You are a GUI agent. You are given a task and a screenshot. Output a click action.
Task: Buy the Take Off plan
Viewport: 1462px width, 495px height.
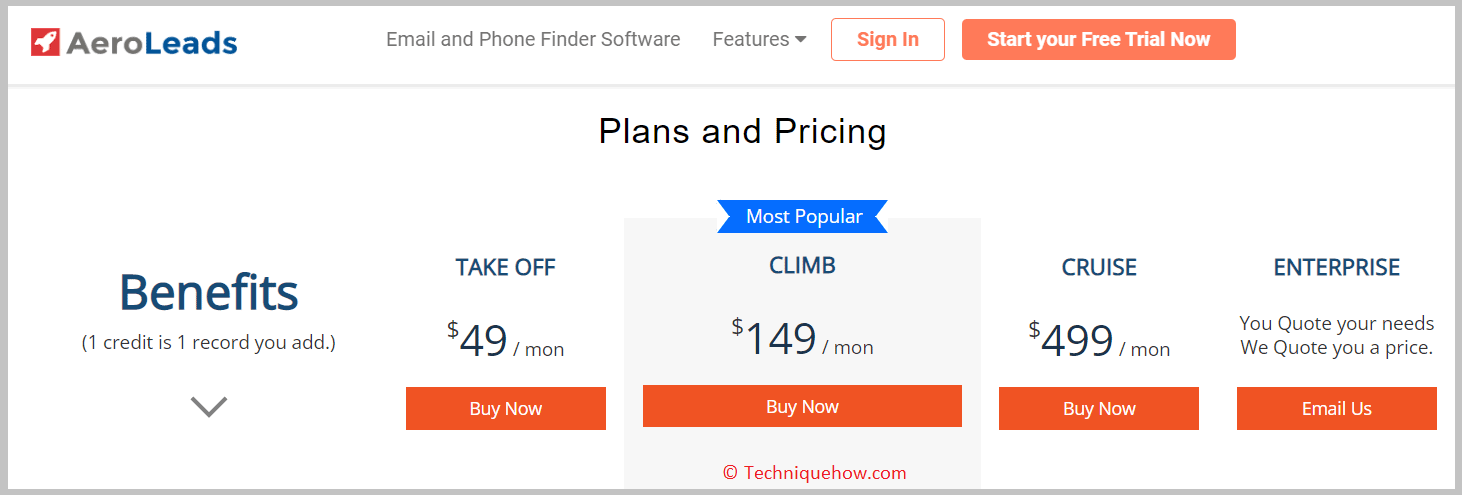[506, 409]
